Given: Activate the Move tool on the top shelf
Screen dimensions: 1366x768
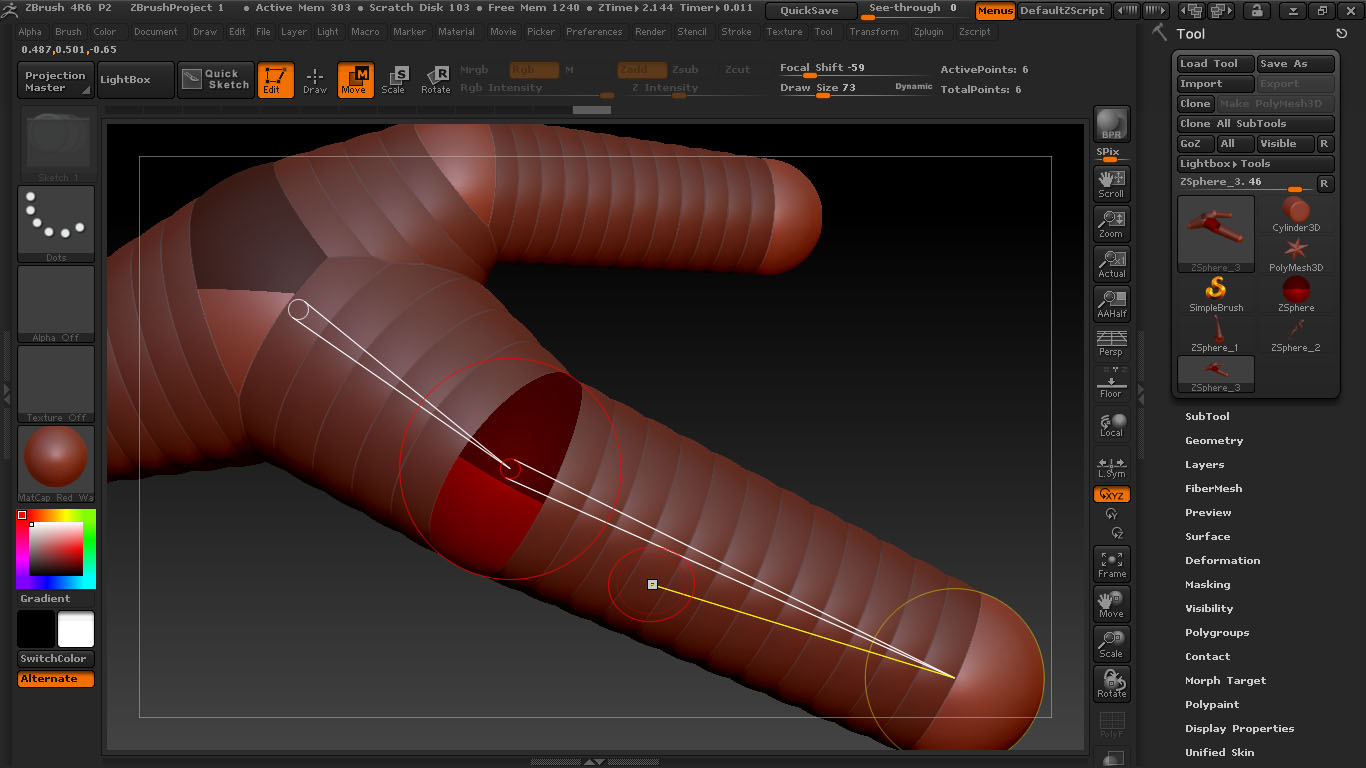Looking at the screenshot, I should click(355, 81).
